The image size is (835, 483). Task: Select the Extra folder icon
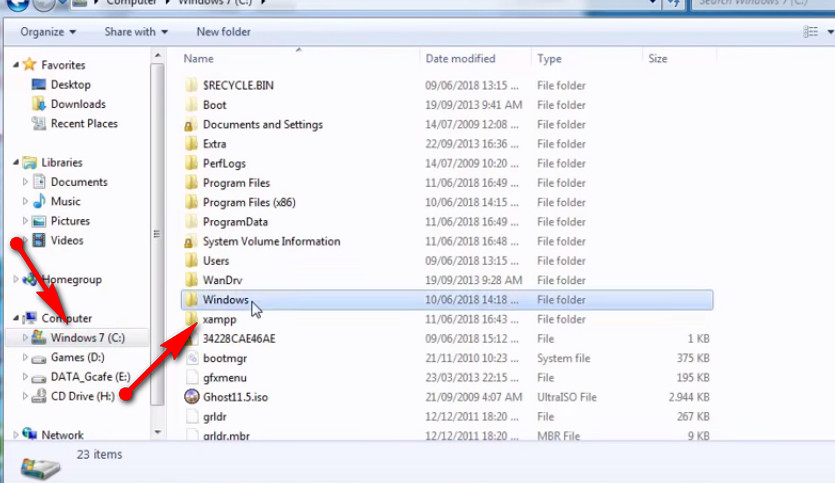tap(191, 144)
